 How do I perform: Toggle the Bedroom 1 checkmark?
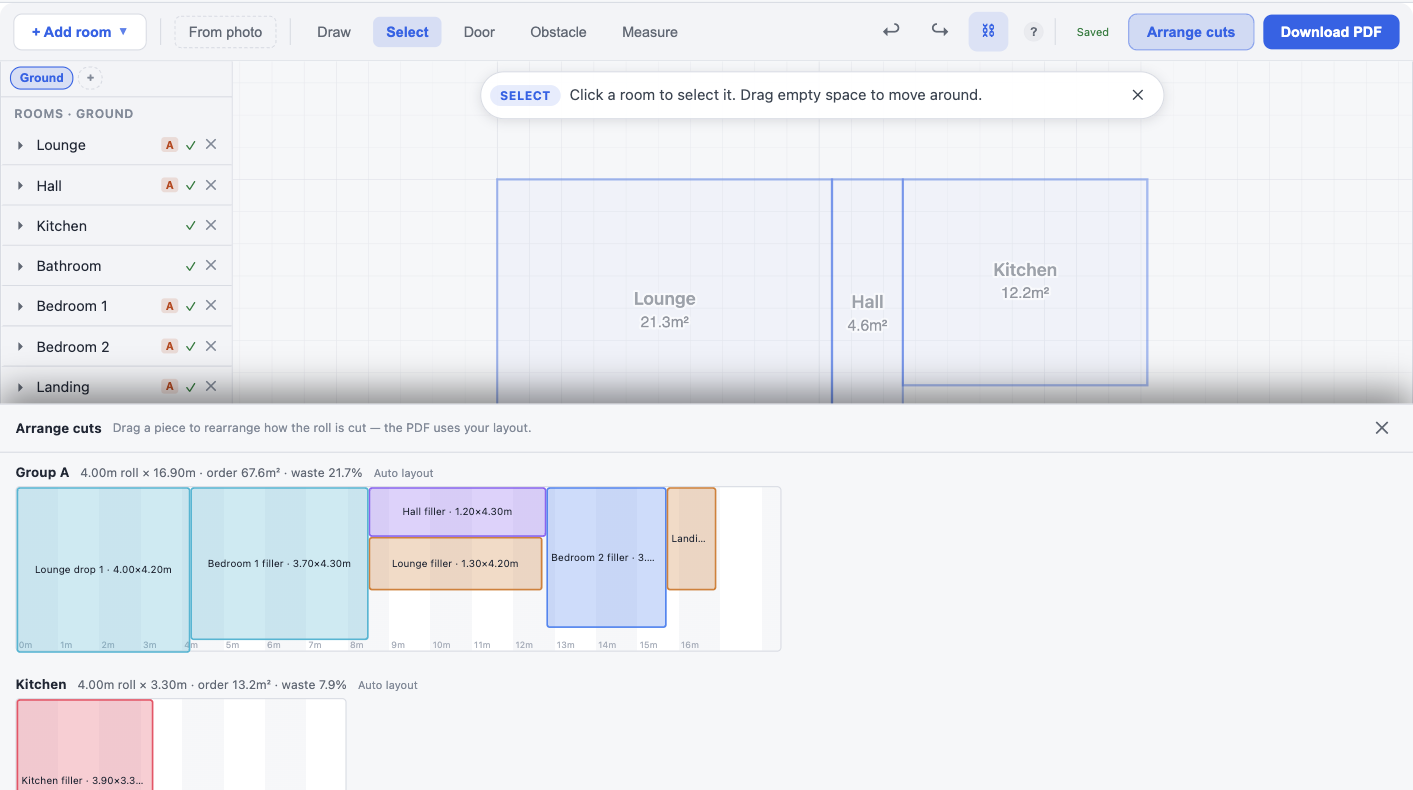coord(190,306)
